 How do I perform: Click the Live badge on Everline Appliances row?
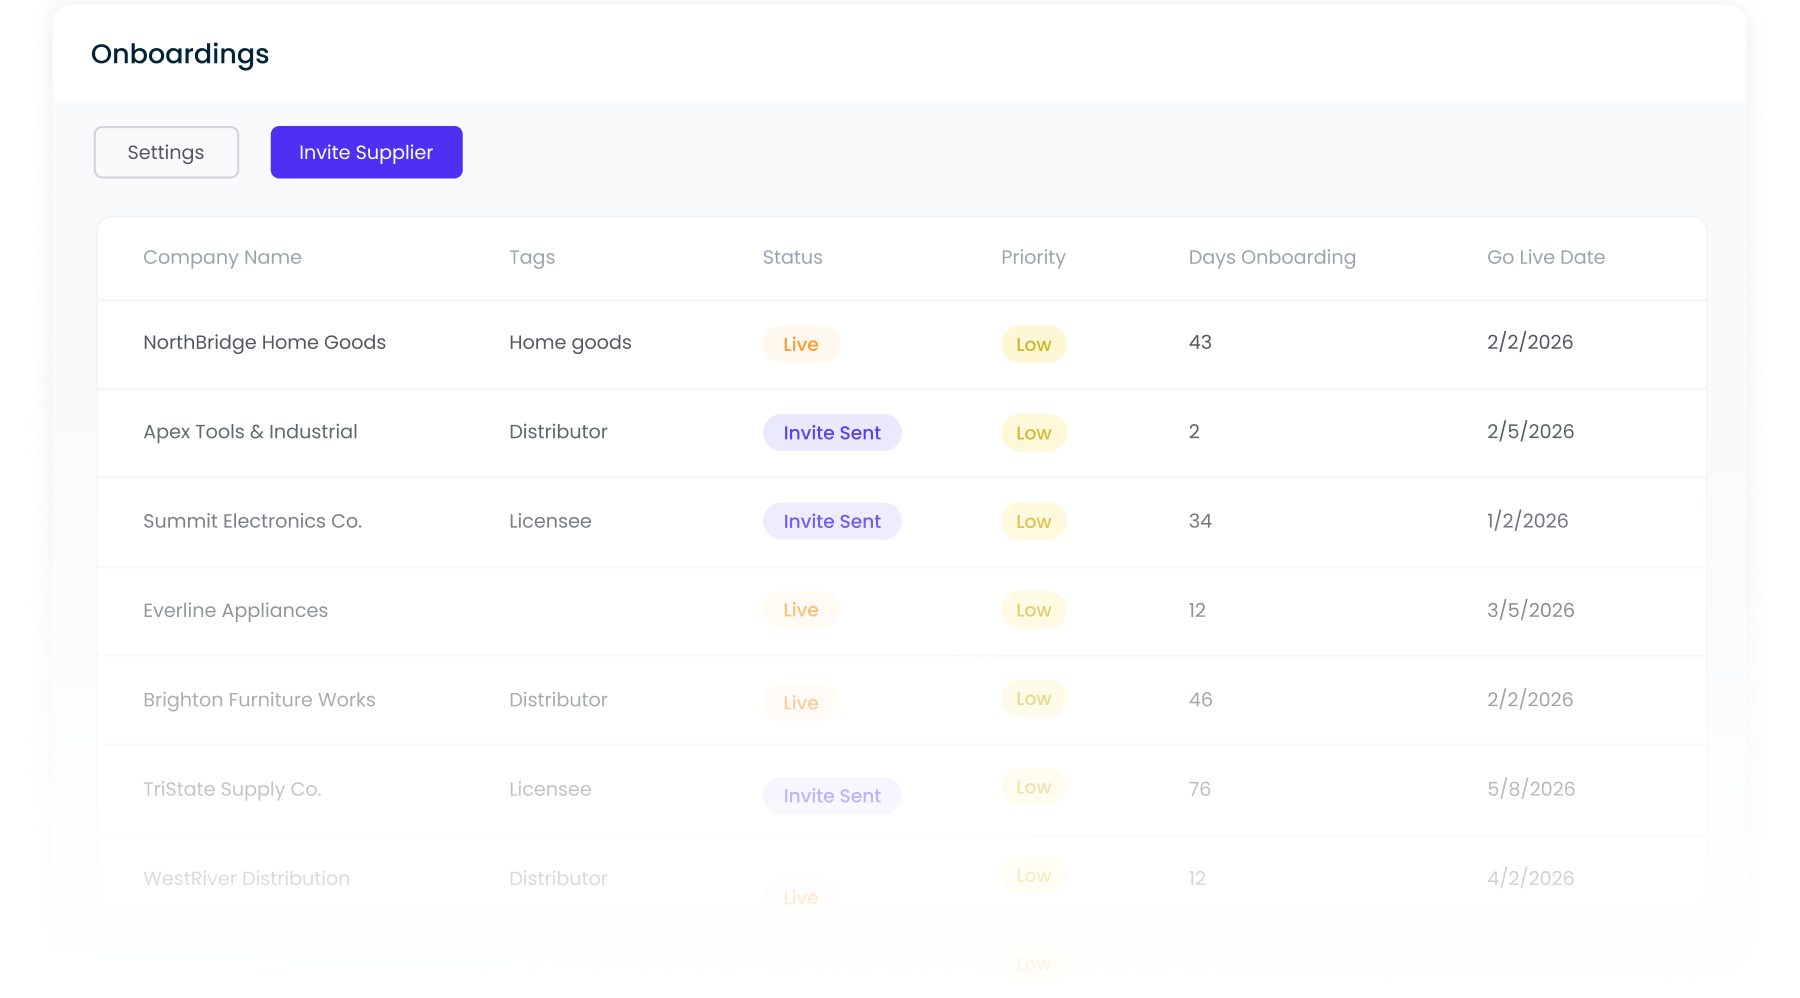800,610
